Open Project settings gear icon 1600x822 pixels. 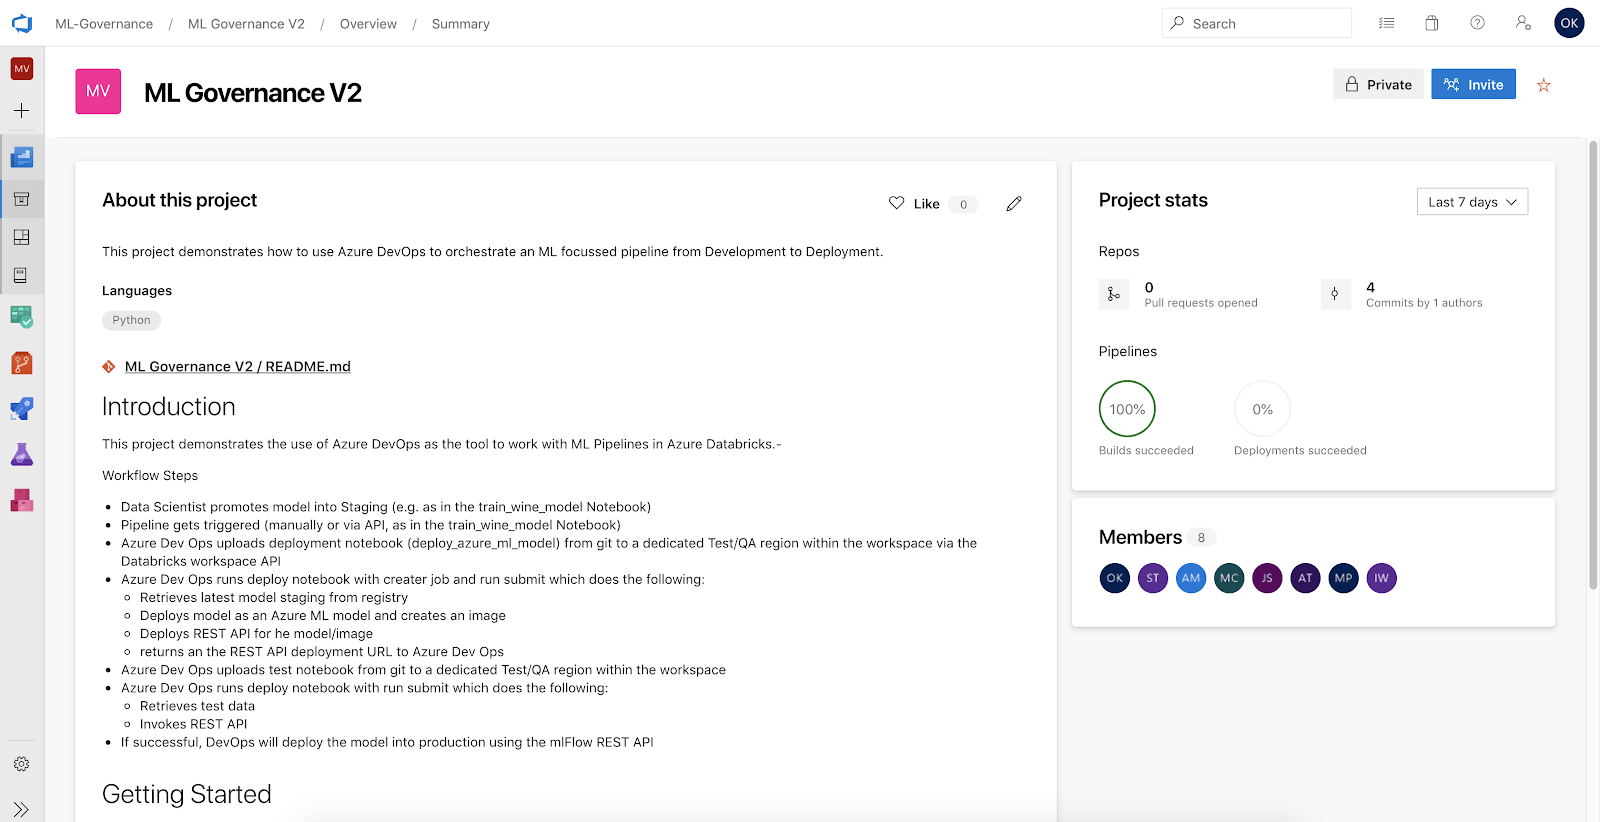click(x=21, y=764)
